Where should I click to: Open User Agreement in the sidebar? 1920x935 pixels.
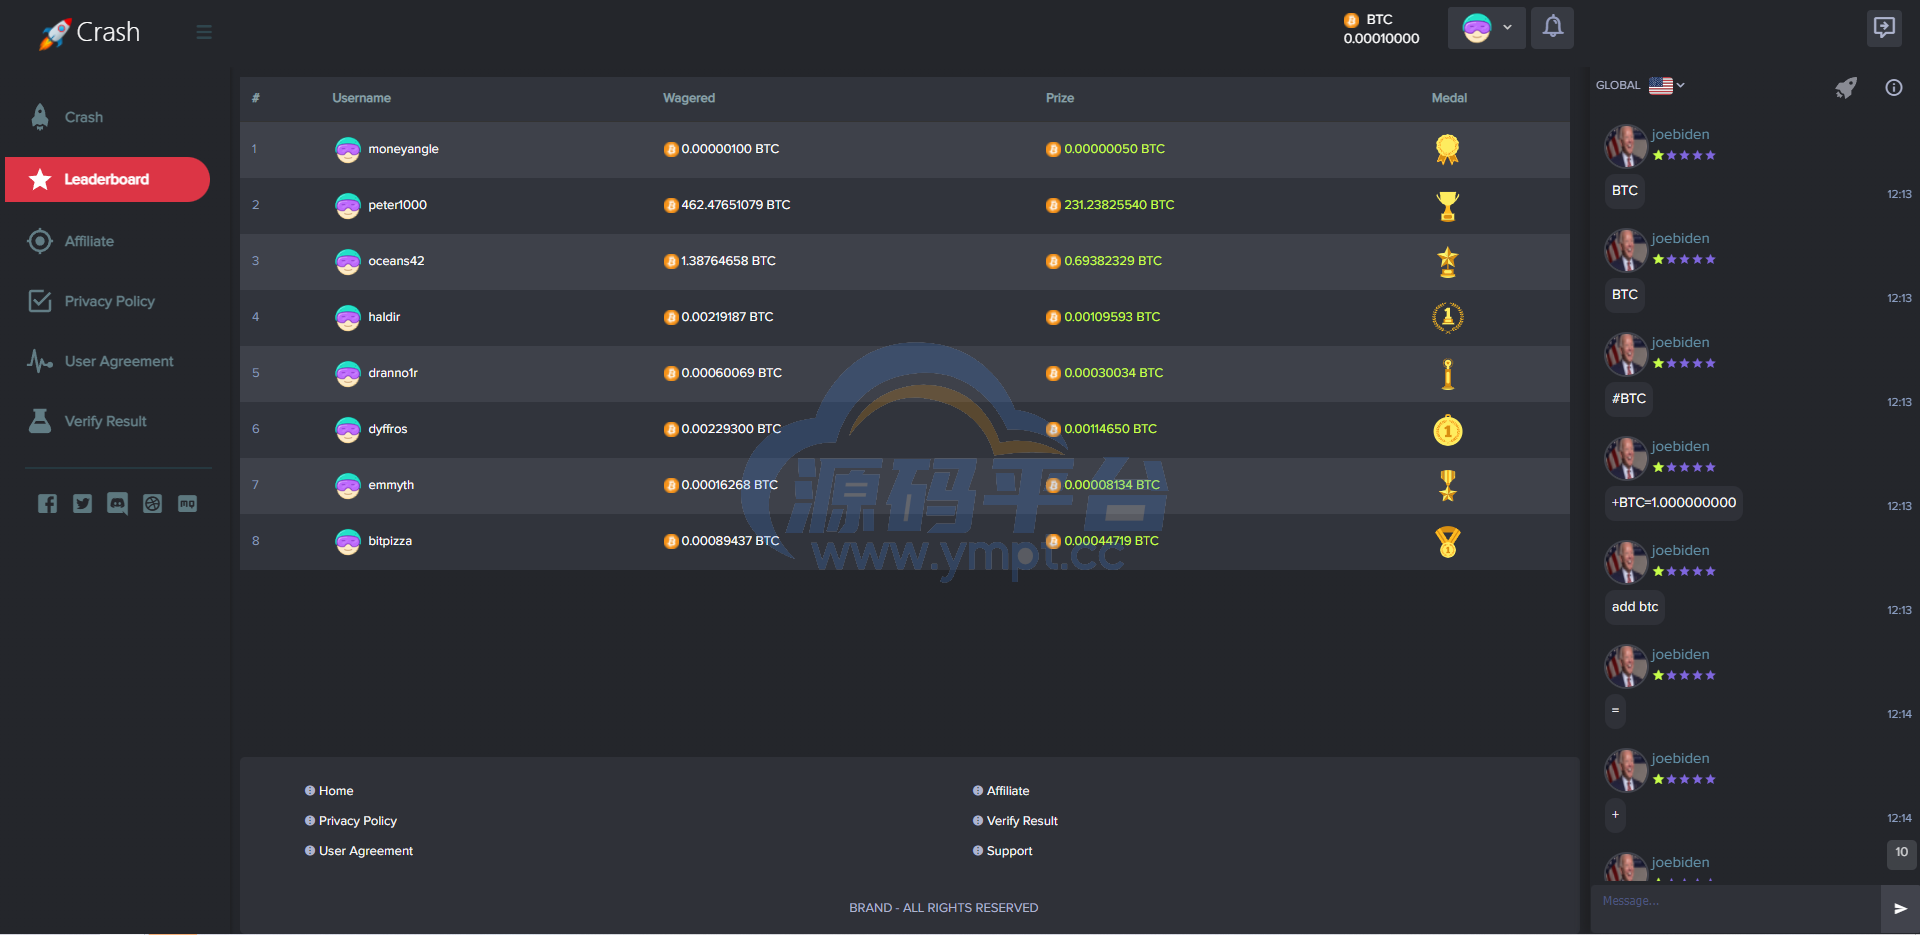click(x=119, y=361)
